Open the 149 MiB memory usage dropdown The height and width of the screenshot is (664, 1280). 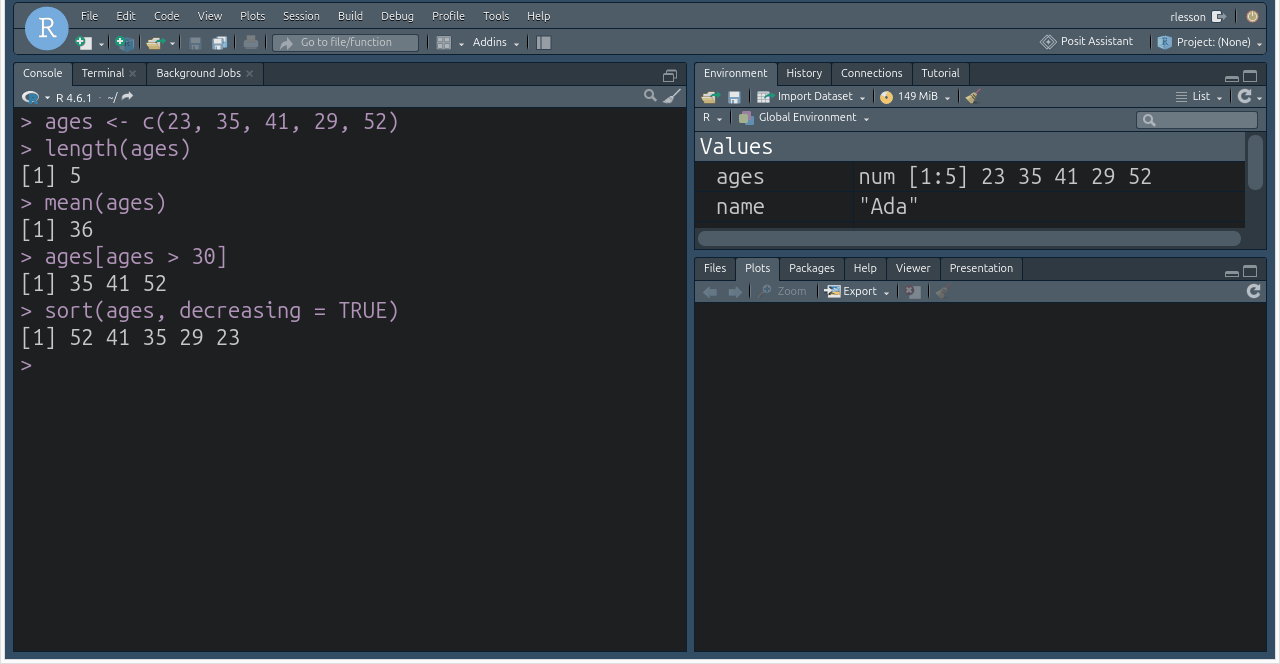click(x=916, y=97)
